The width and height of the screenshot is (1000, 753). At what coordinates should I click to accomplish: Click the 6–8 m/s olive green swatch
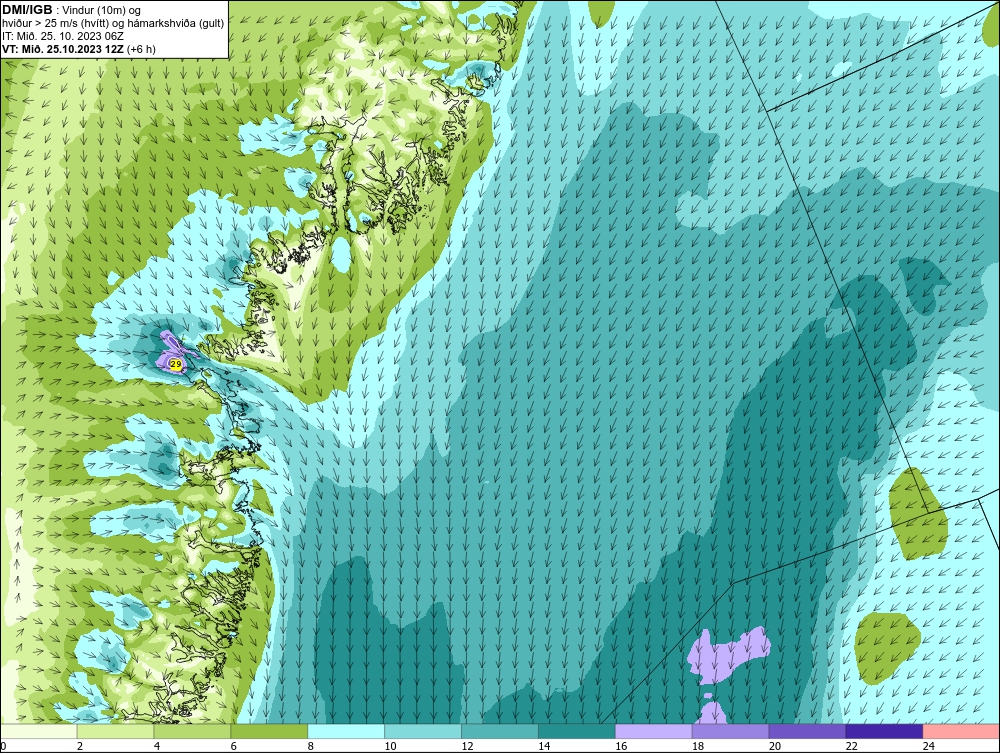pyautogui.click(x=269, y=731)
